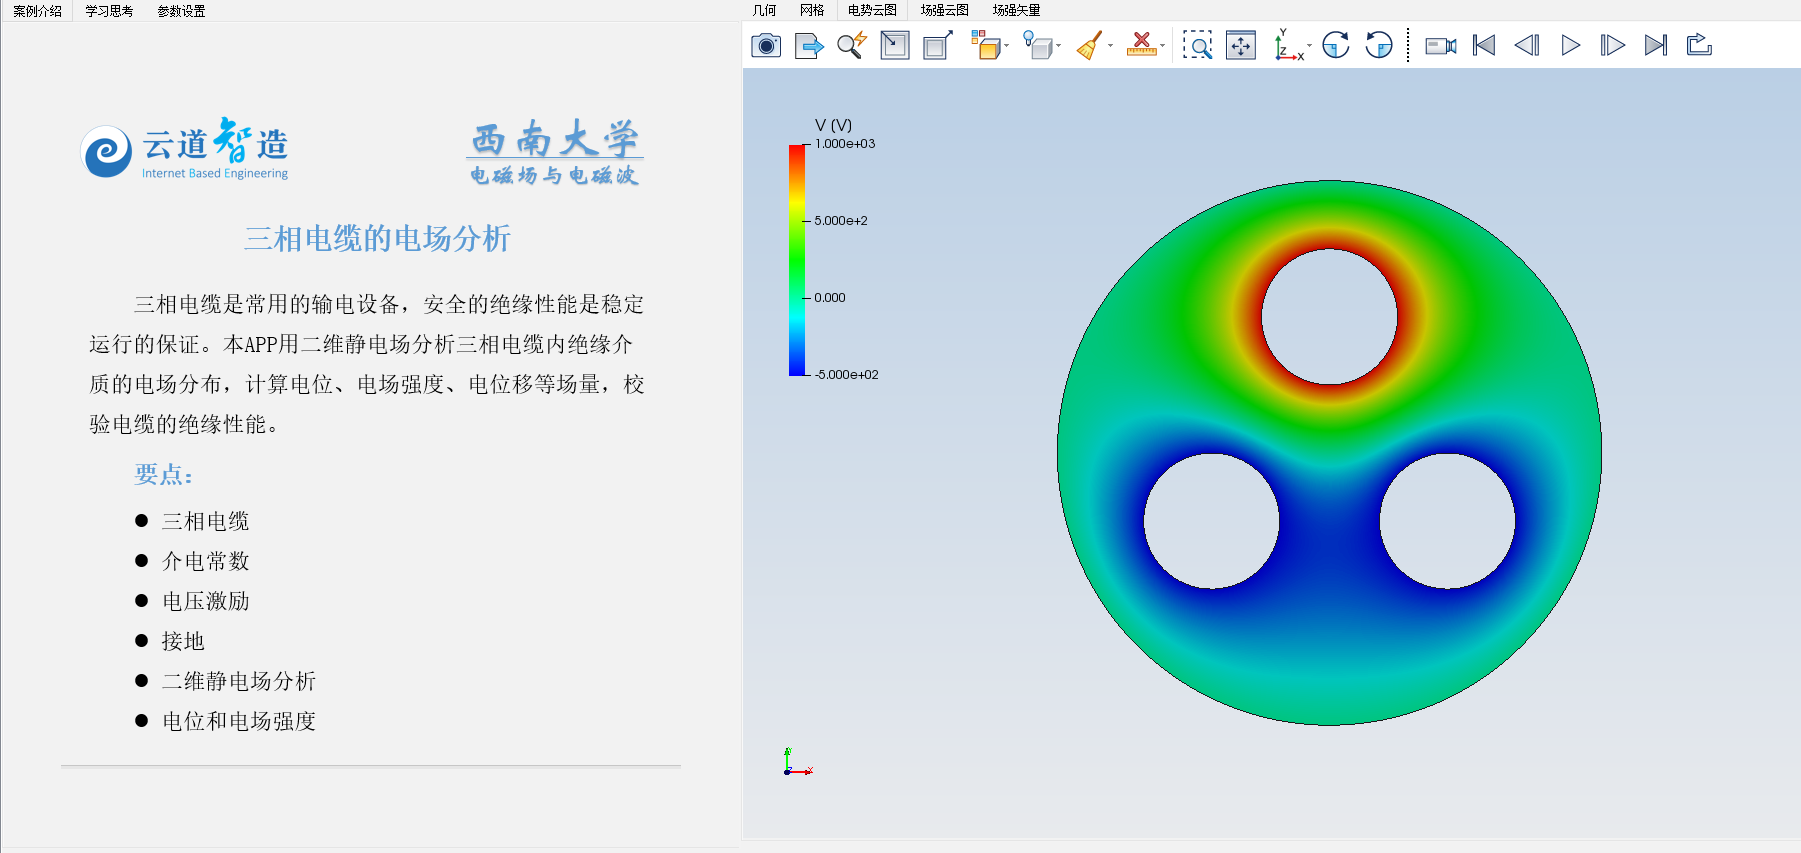The height and width of the screenshot is (853, 1801).
Task: Click the video camera record icon
Action: tap(1441, 45)
